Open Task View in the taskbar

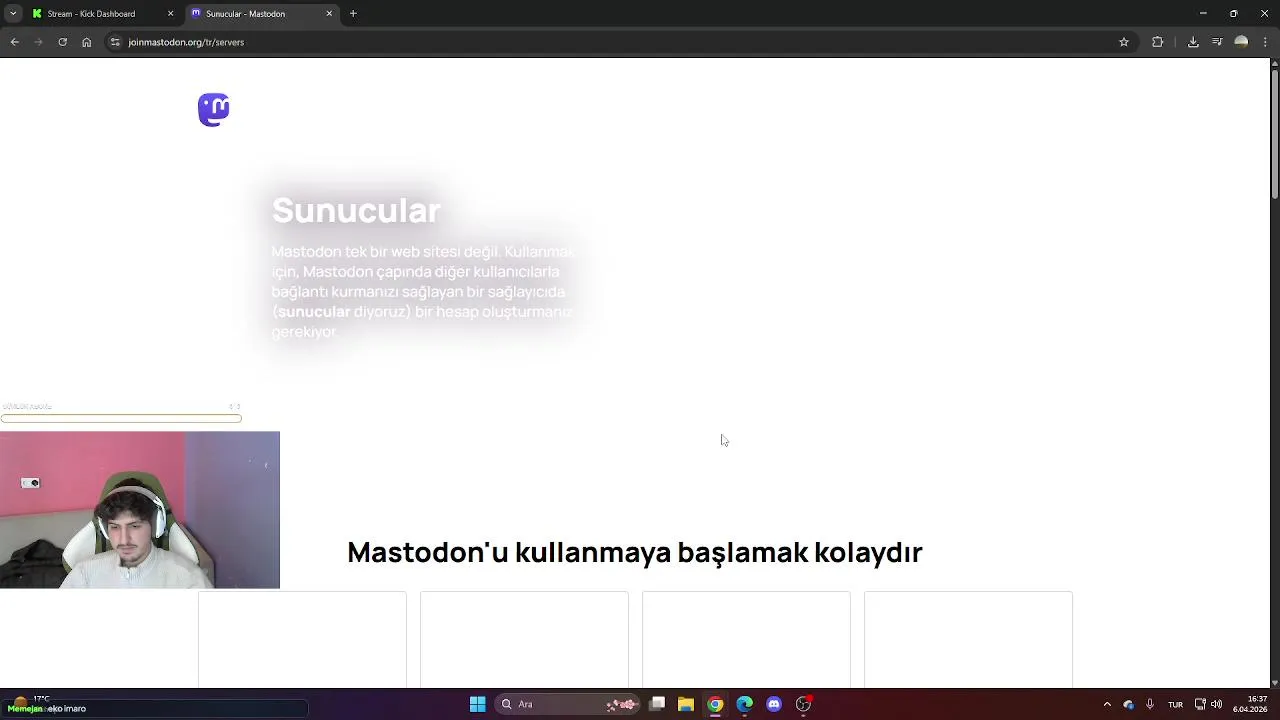coord(657,704)
